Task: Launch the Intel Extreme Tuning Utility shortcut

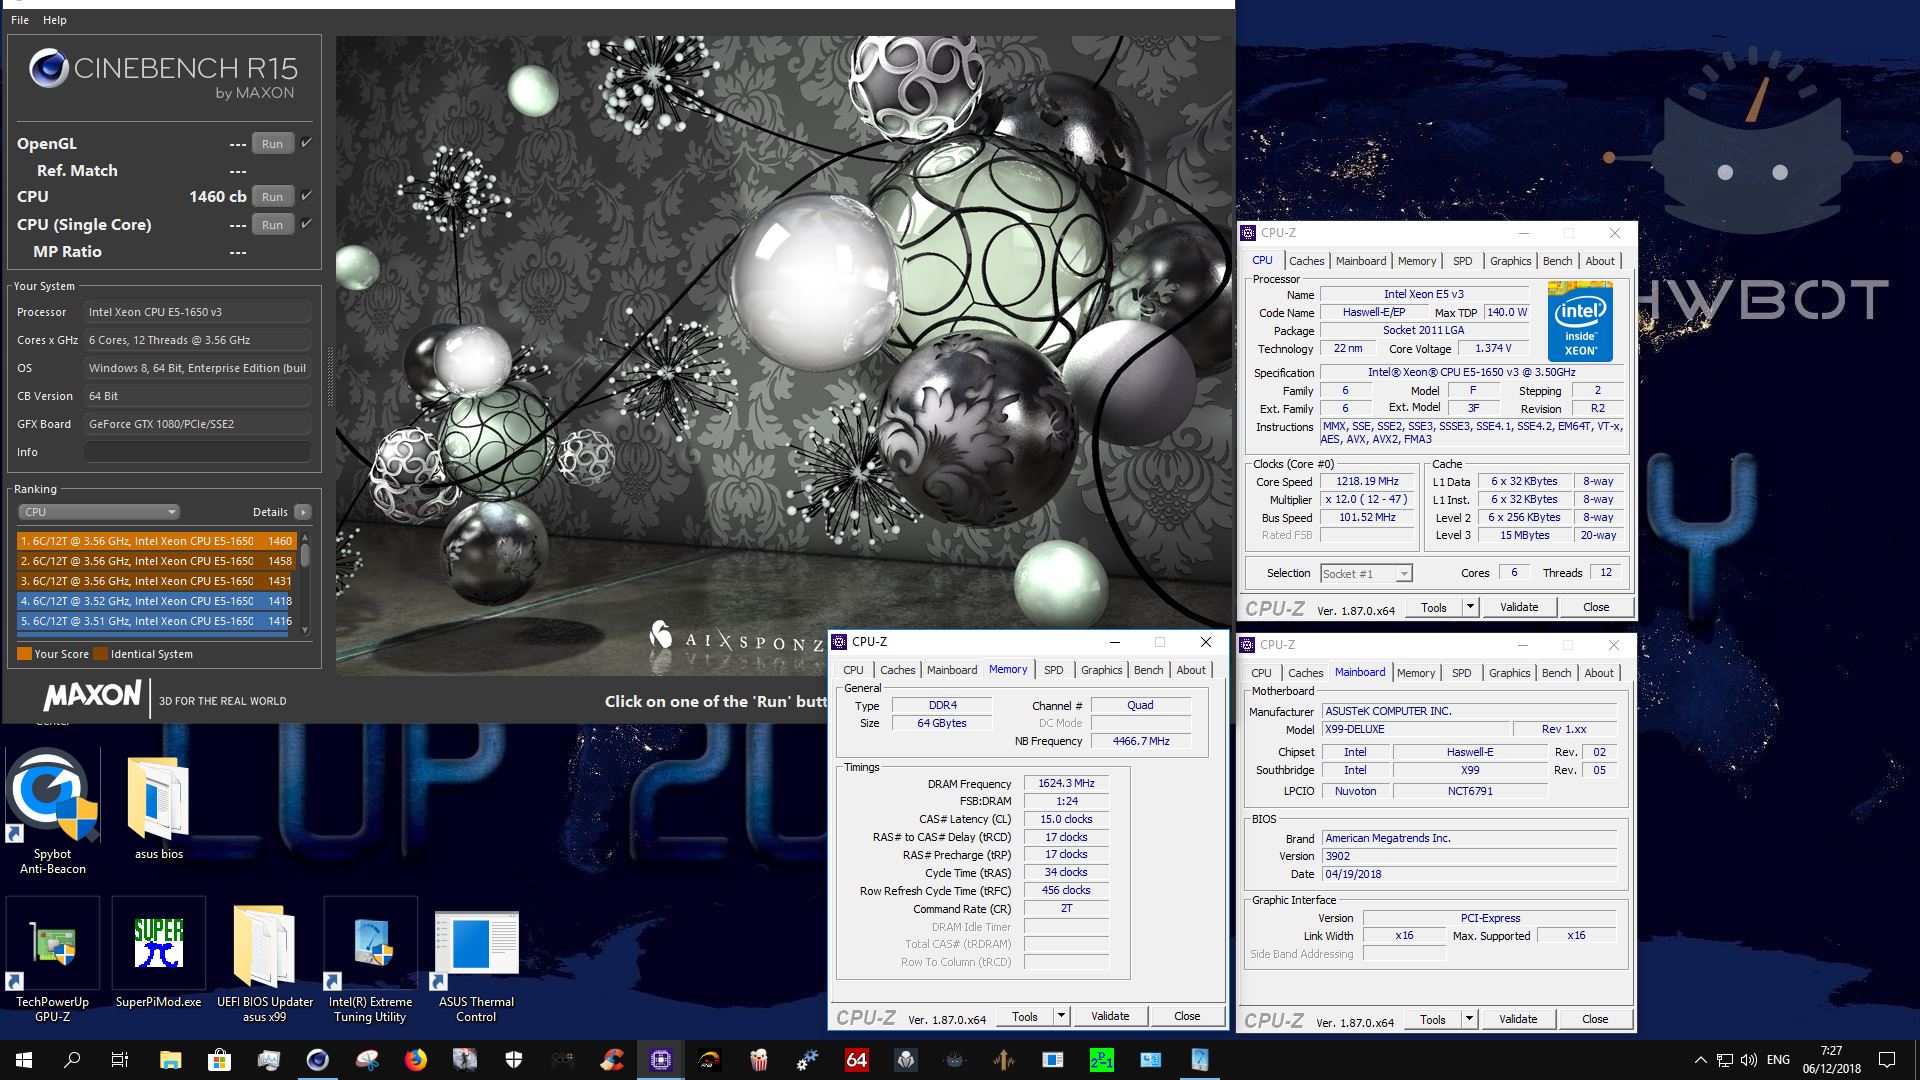Action: 370,960
